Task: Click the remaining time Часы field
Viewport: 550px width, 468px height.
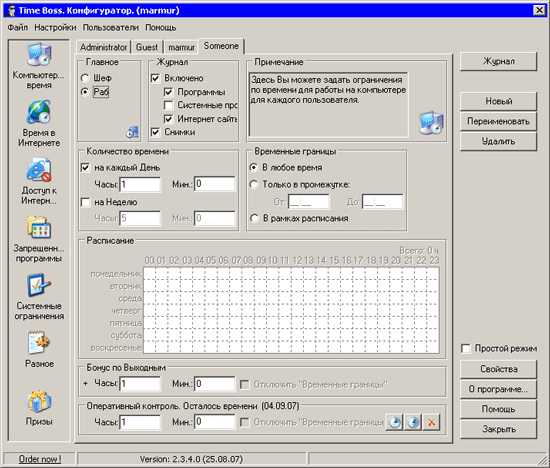Action: click(x=140, y=422)
